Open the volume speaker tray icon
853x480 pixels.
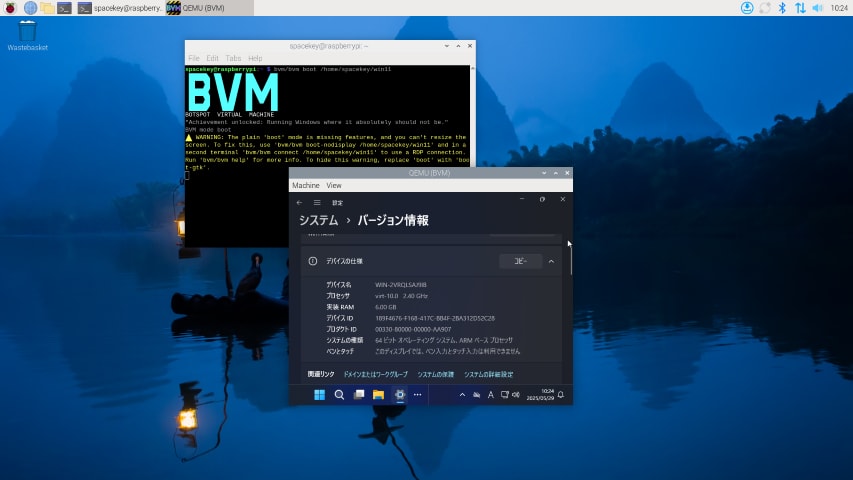pos(817,8)
